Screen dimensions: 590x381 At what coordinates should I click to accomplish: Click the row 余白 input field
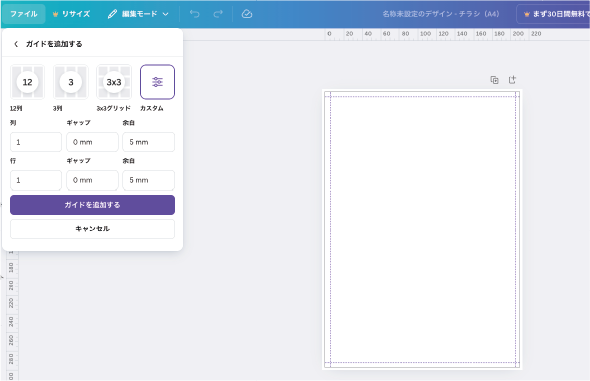pos(149,180)
